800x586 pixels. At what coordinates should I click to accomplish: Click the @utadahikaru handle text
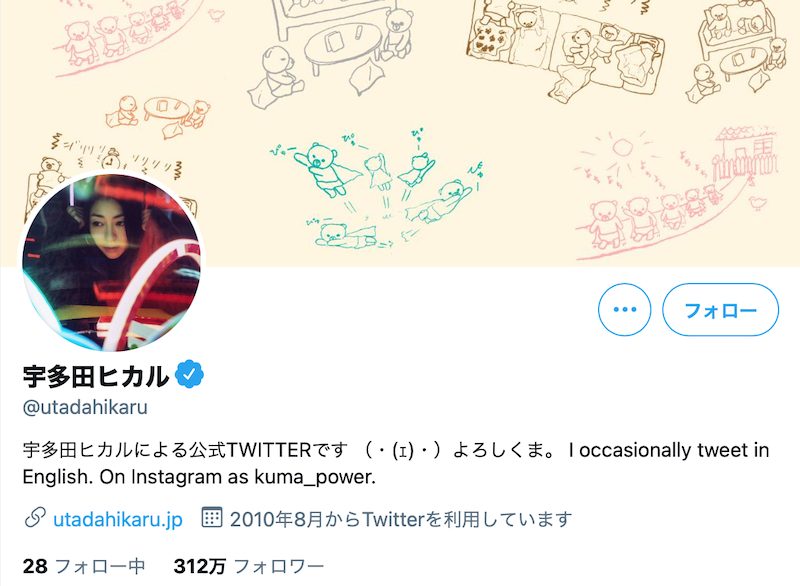(x=85, y=407)
